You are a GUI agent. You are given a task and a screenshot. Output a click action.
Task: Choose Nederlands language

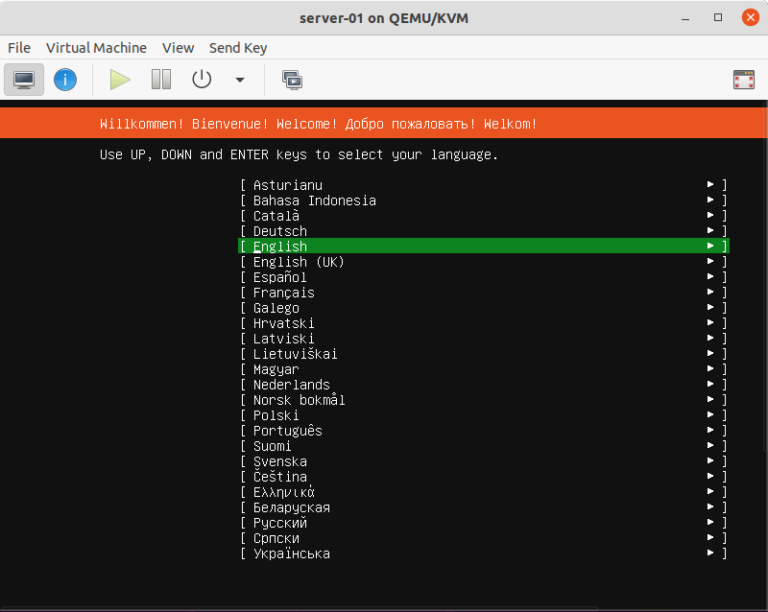pyautogui.click(x=483, y=385)
